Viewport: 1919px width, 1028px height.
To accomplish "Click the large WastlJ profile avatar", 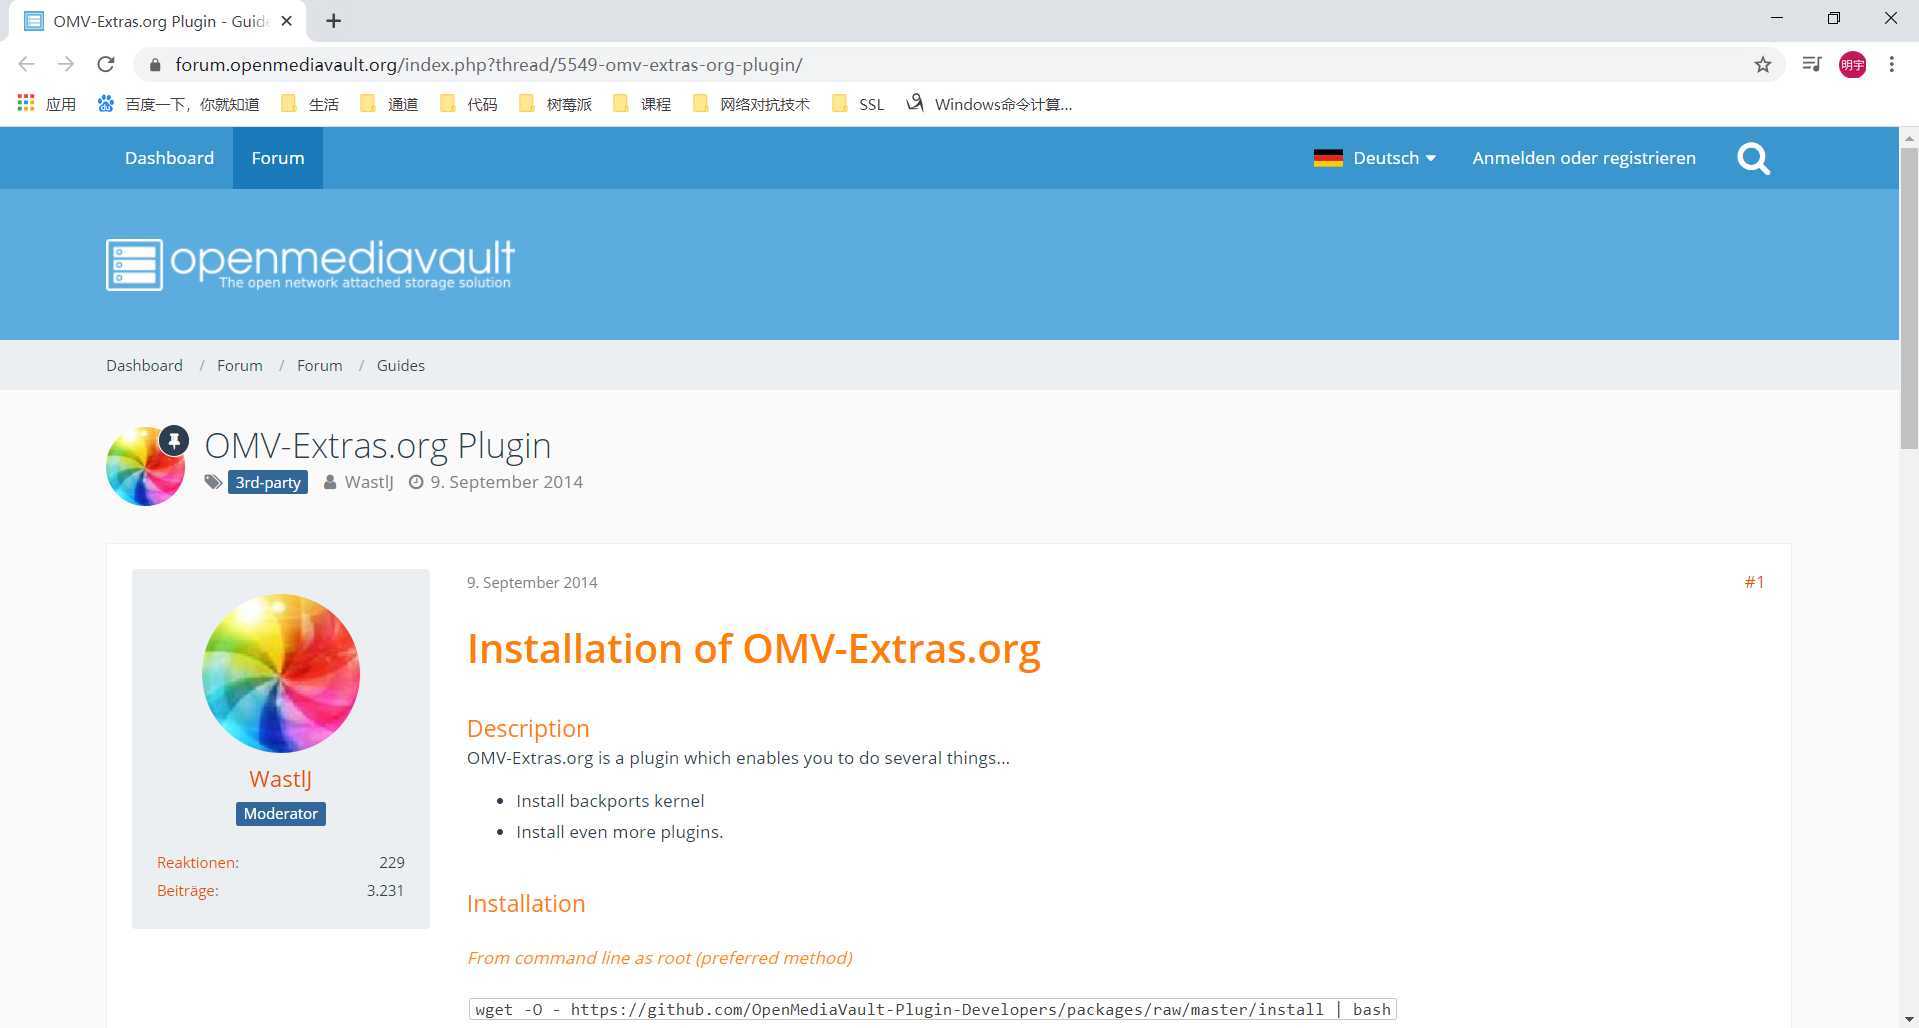I will tap(281, 673).
